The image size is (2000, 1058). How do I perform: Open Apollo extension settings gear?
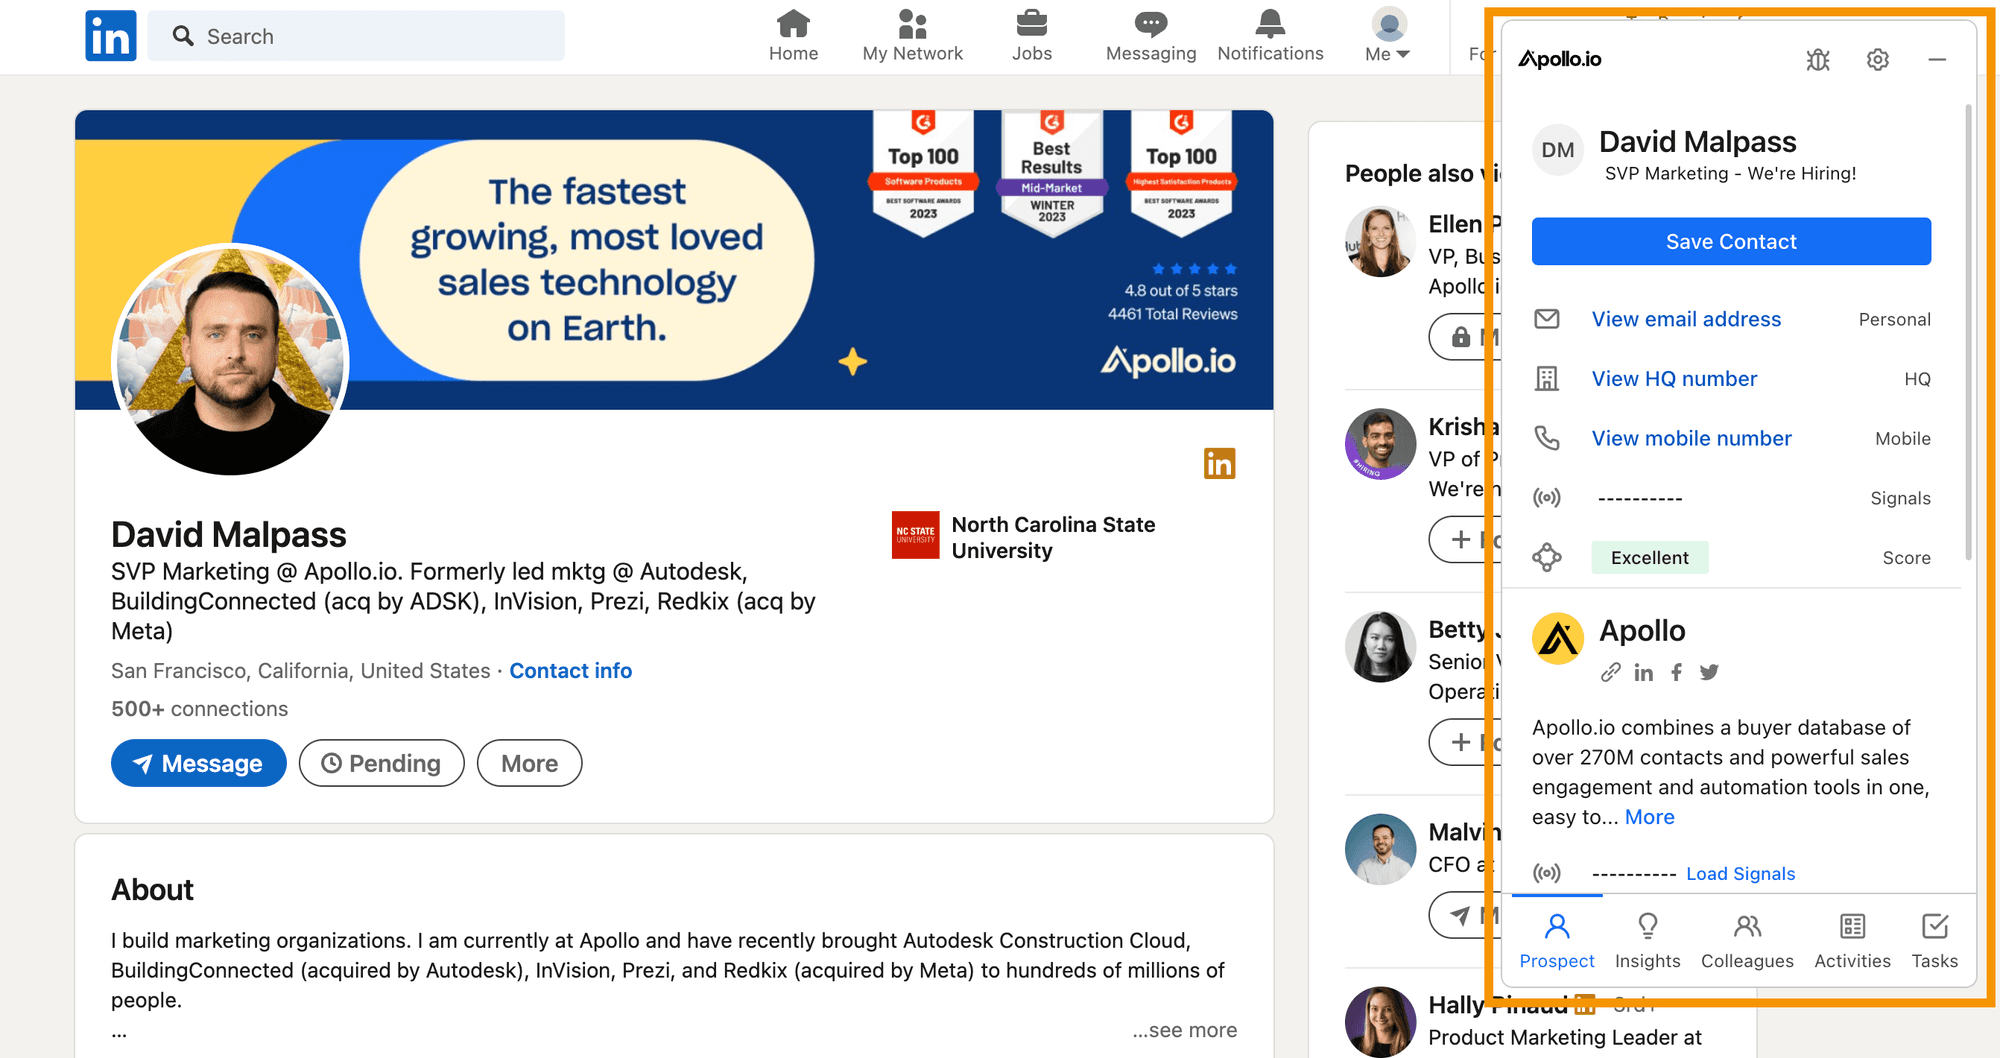(x=1878, y=60)
